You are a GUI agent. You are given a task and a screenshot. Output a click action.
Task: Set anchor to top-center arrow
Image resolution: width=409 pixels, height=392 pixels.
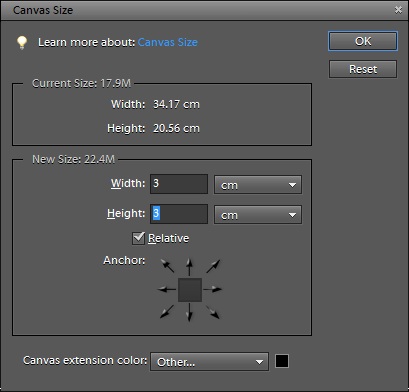(189, 266)
